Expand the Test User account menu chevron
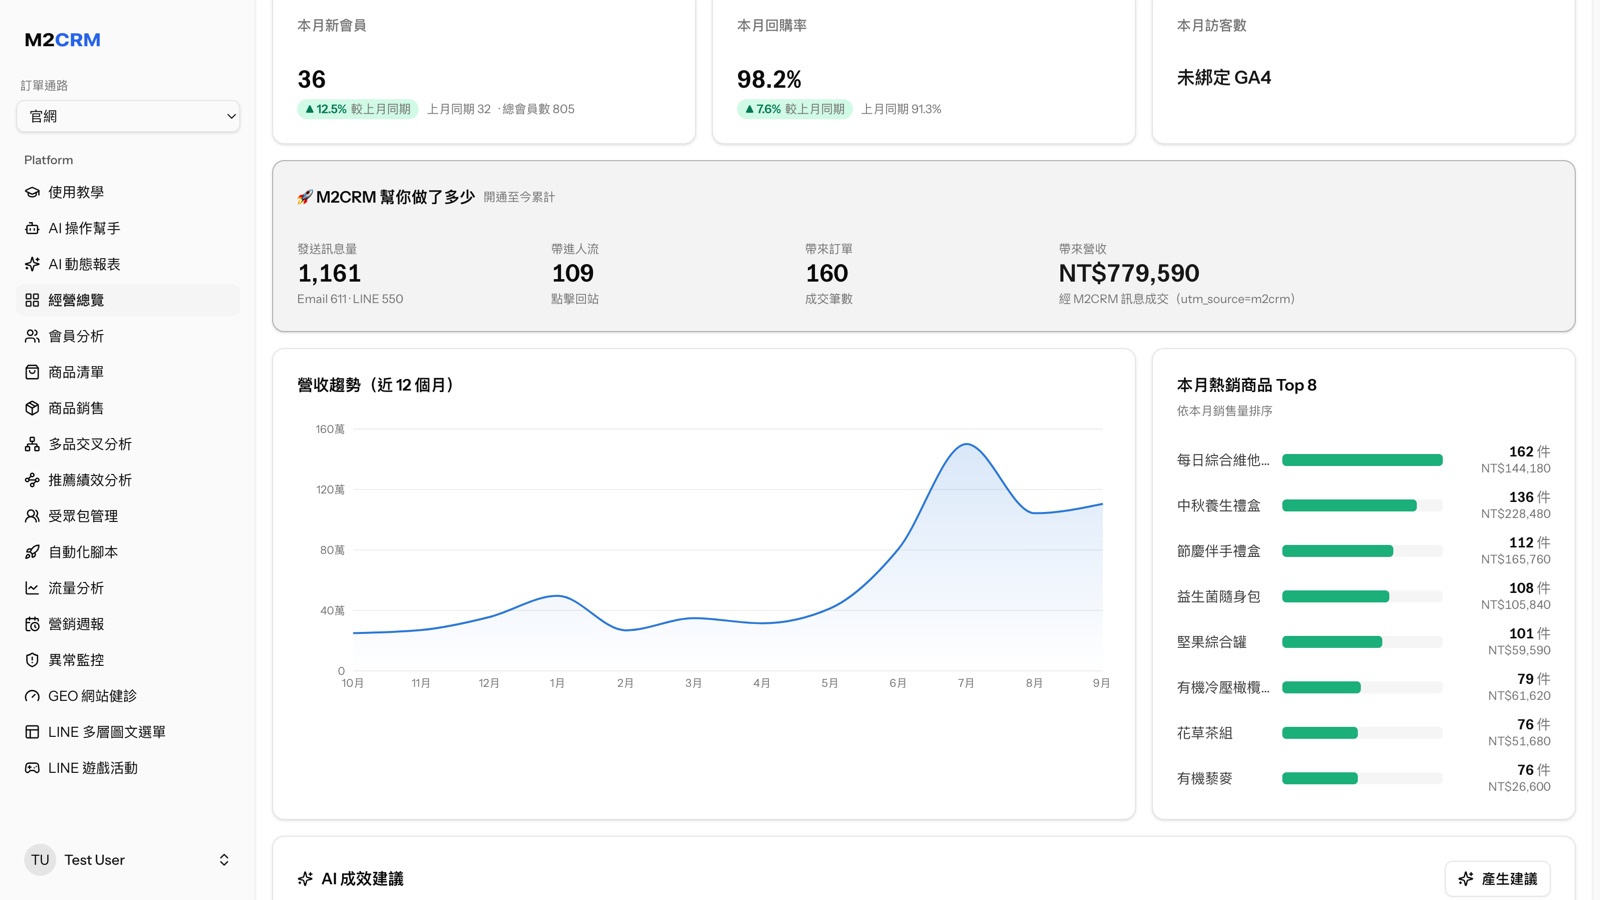1600x900 pixels. point(224,860)
